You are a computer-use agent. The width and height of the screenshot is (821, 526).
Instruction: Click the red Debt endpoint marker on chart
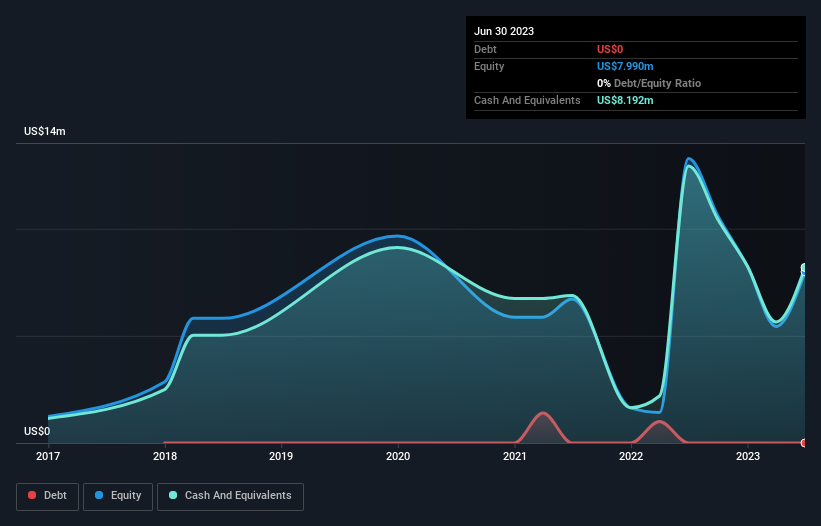[804, 443]
